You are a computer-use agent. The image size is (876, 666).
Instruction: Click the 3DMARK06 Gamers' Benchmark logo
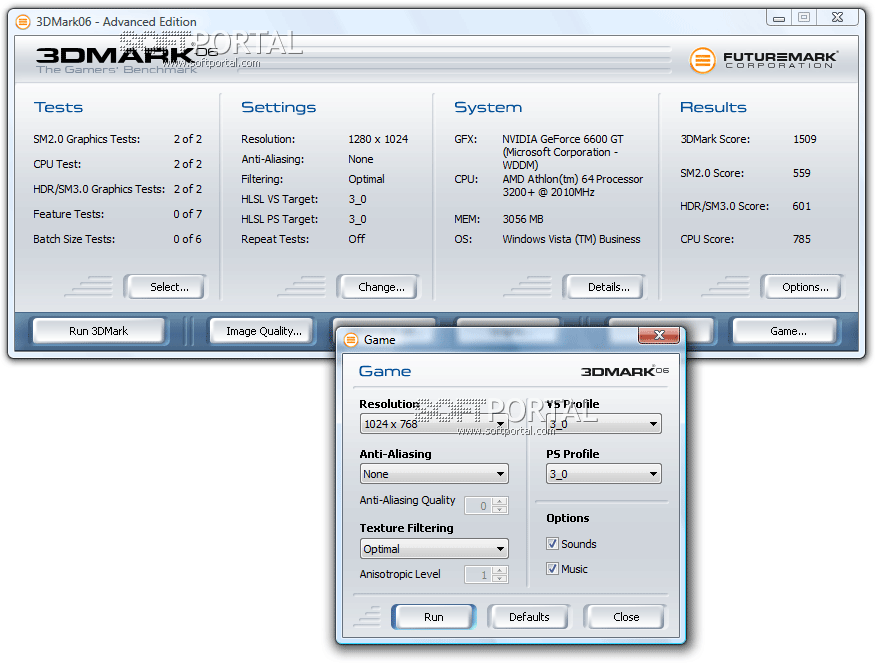coord(126,60)
